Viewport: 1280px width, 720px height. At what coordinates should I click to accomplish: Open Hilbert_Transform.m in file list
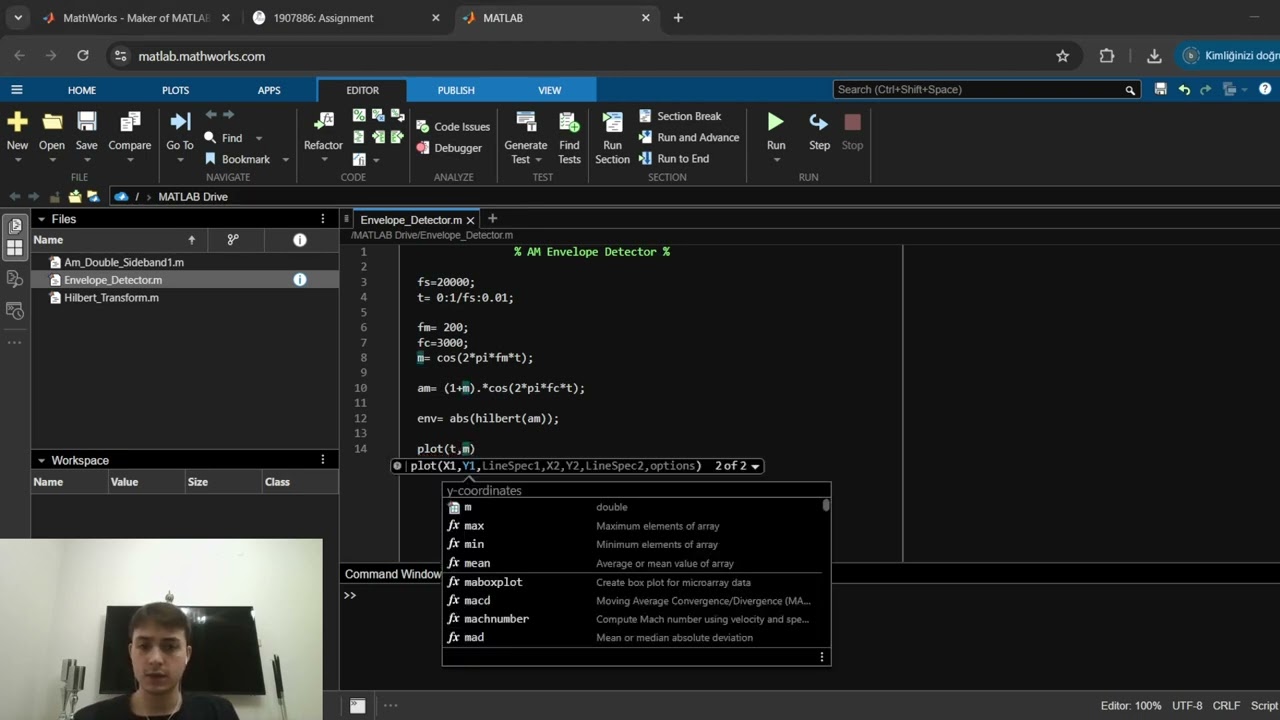point(111,298)
